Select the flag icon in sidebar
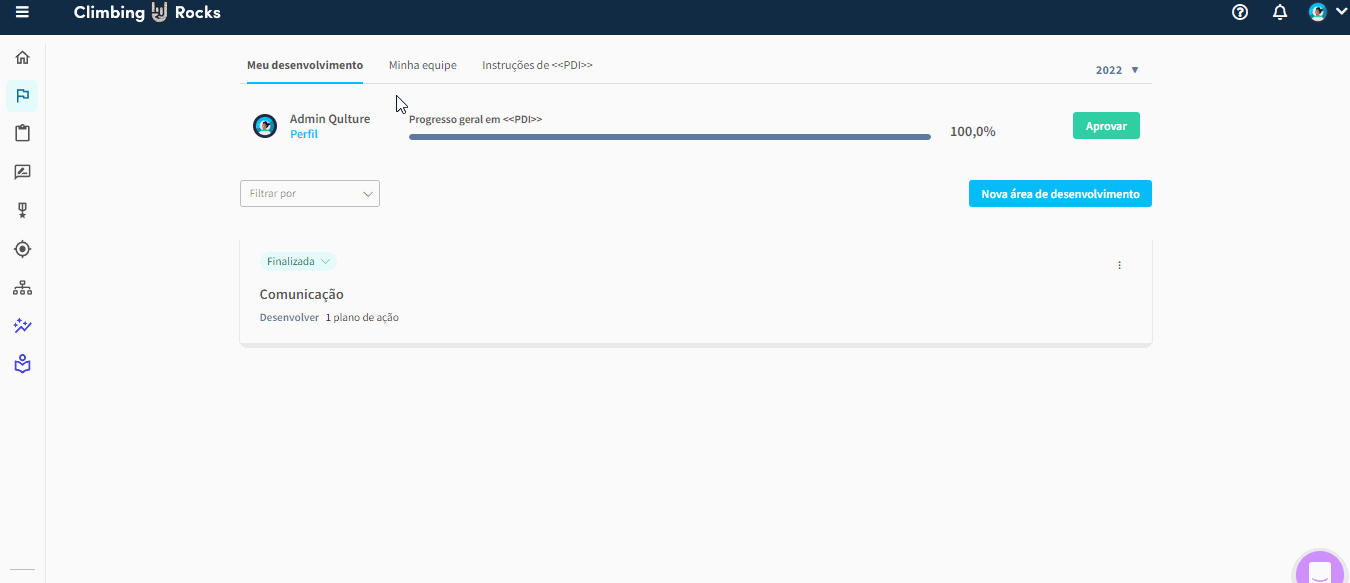This screenshot has width=1350, height=583. coord(22,96)
